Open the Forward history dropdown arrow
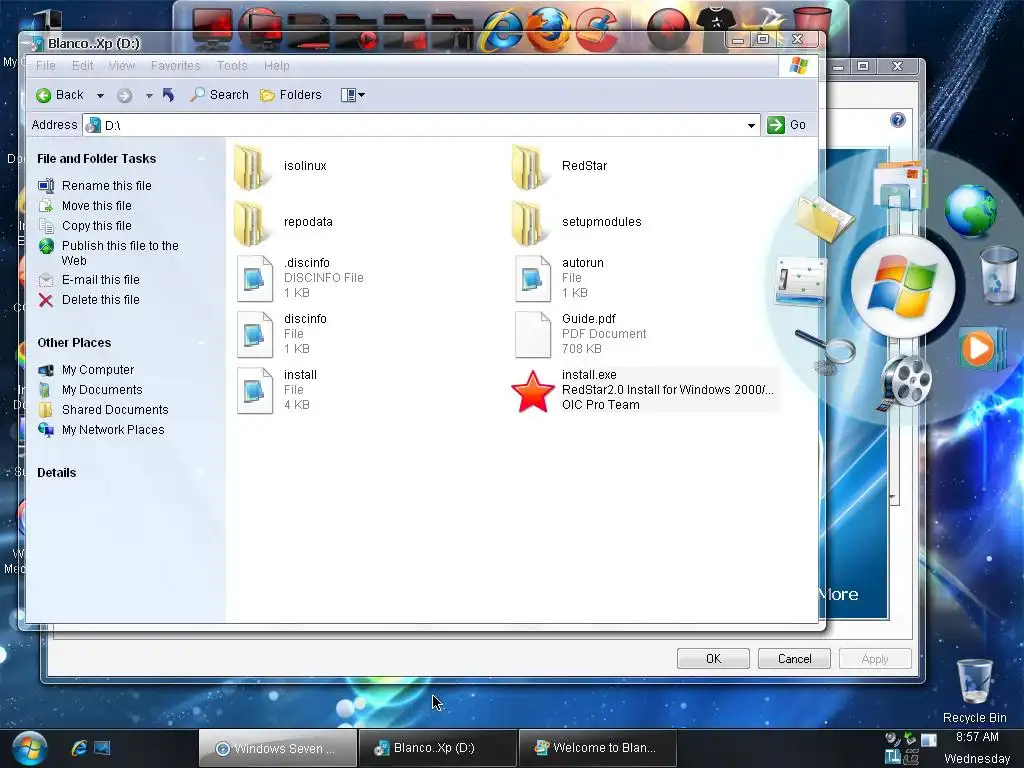1024x768 pixels. pos(149,96)
